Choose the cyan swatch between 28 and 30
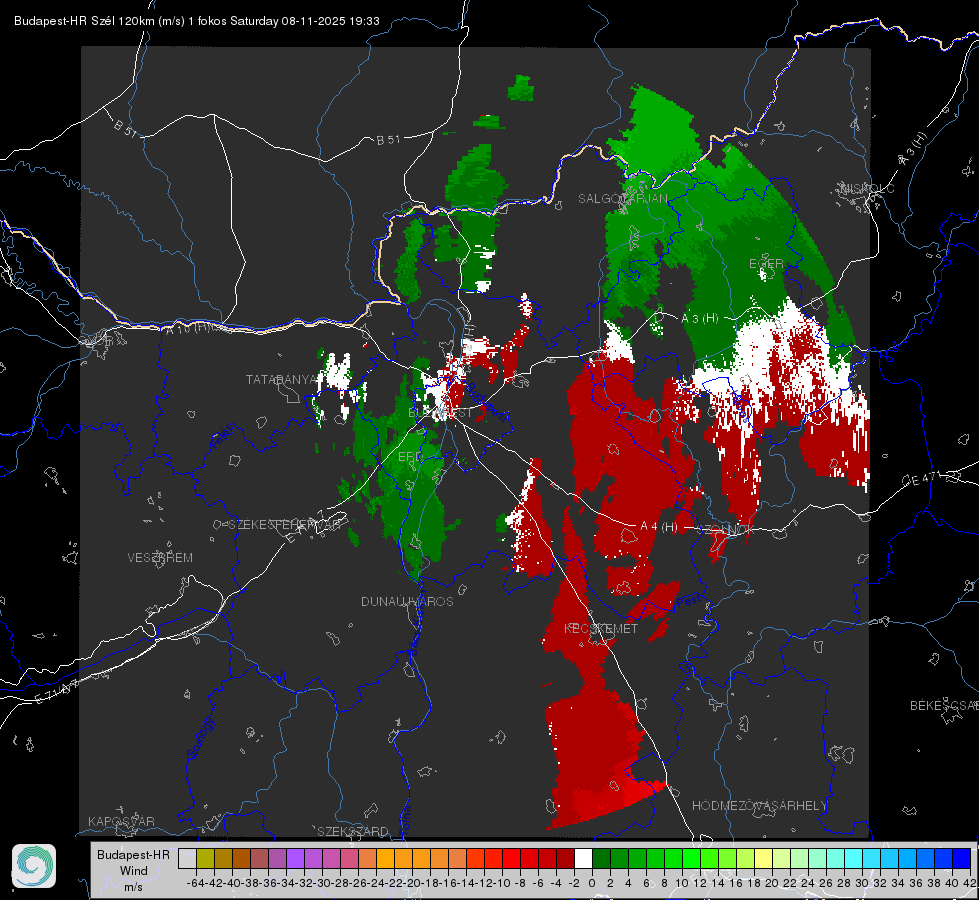This screenshot has height=900, width=979. [x=854, y=858]
